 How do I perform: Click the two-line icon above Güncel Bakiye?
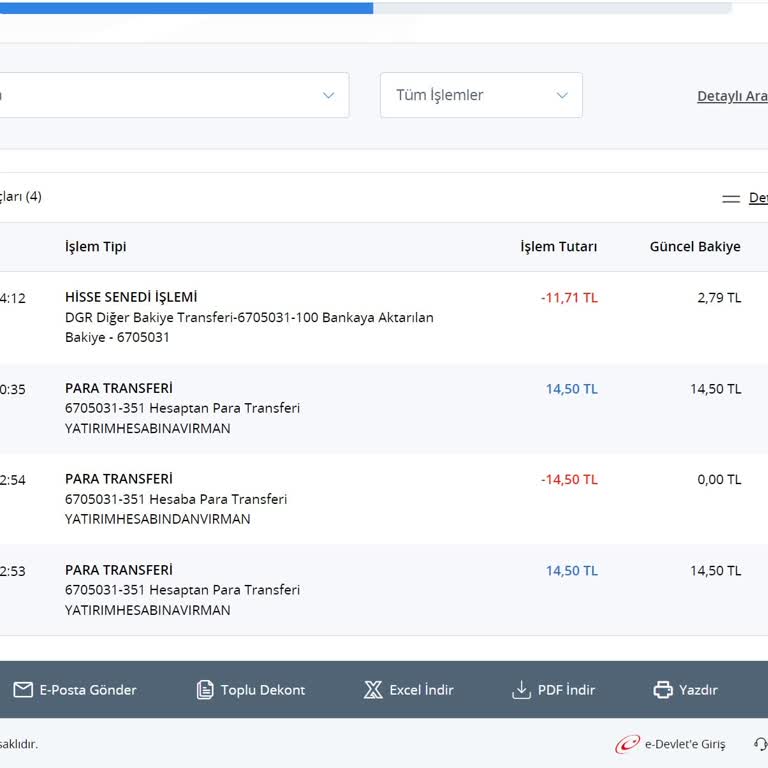tap(731, 199)
